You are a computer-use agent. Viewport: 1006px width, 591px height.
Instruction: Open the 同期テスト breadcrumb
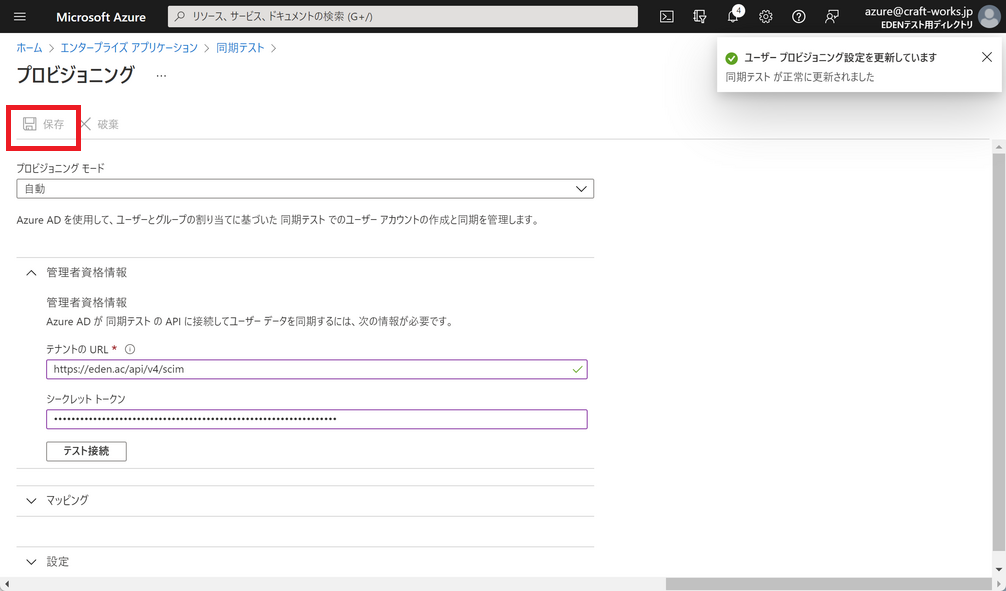pyautogui.click(x=240, y=48)
